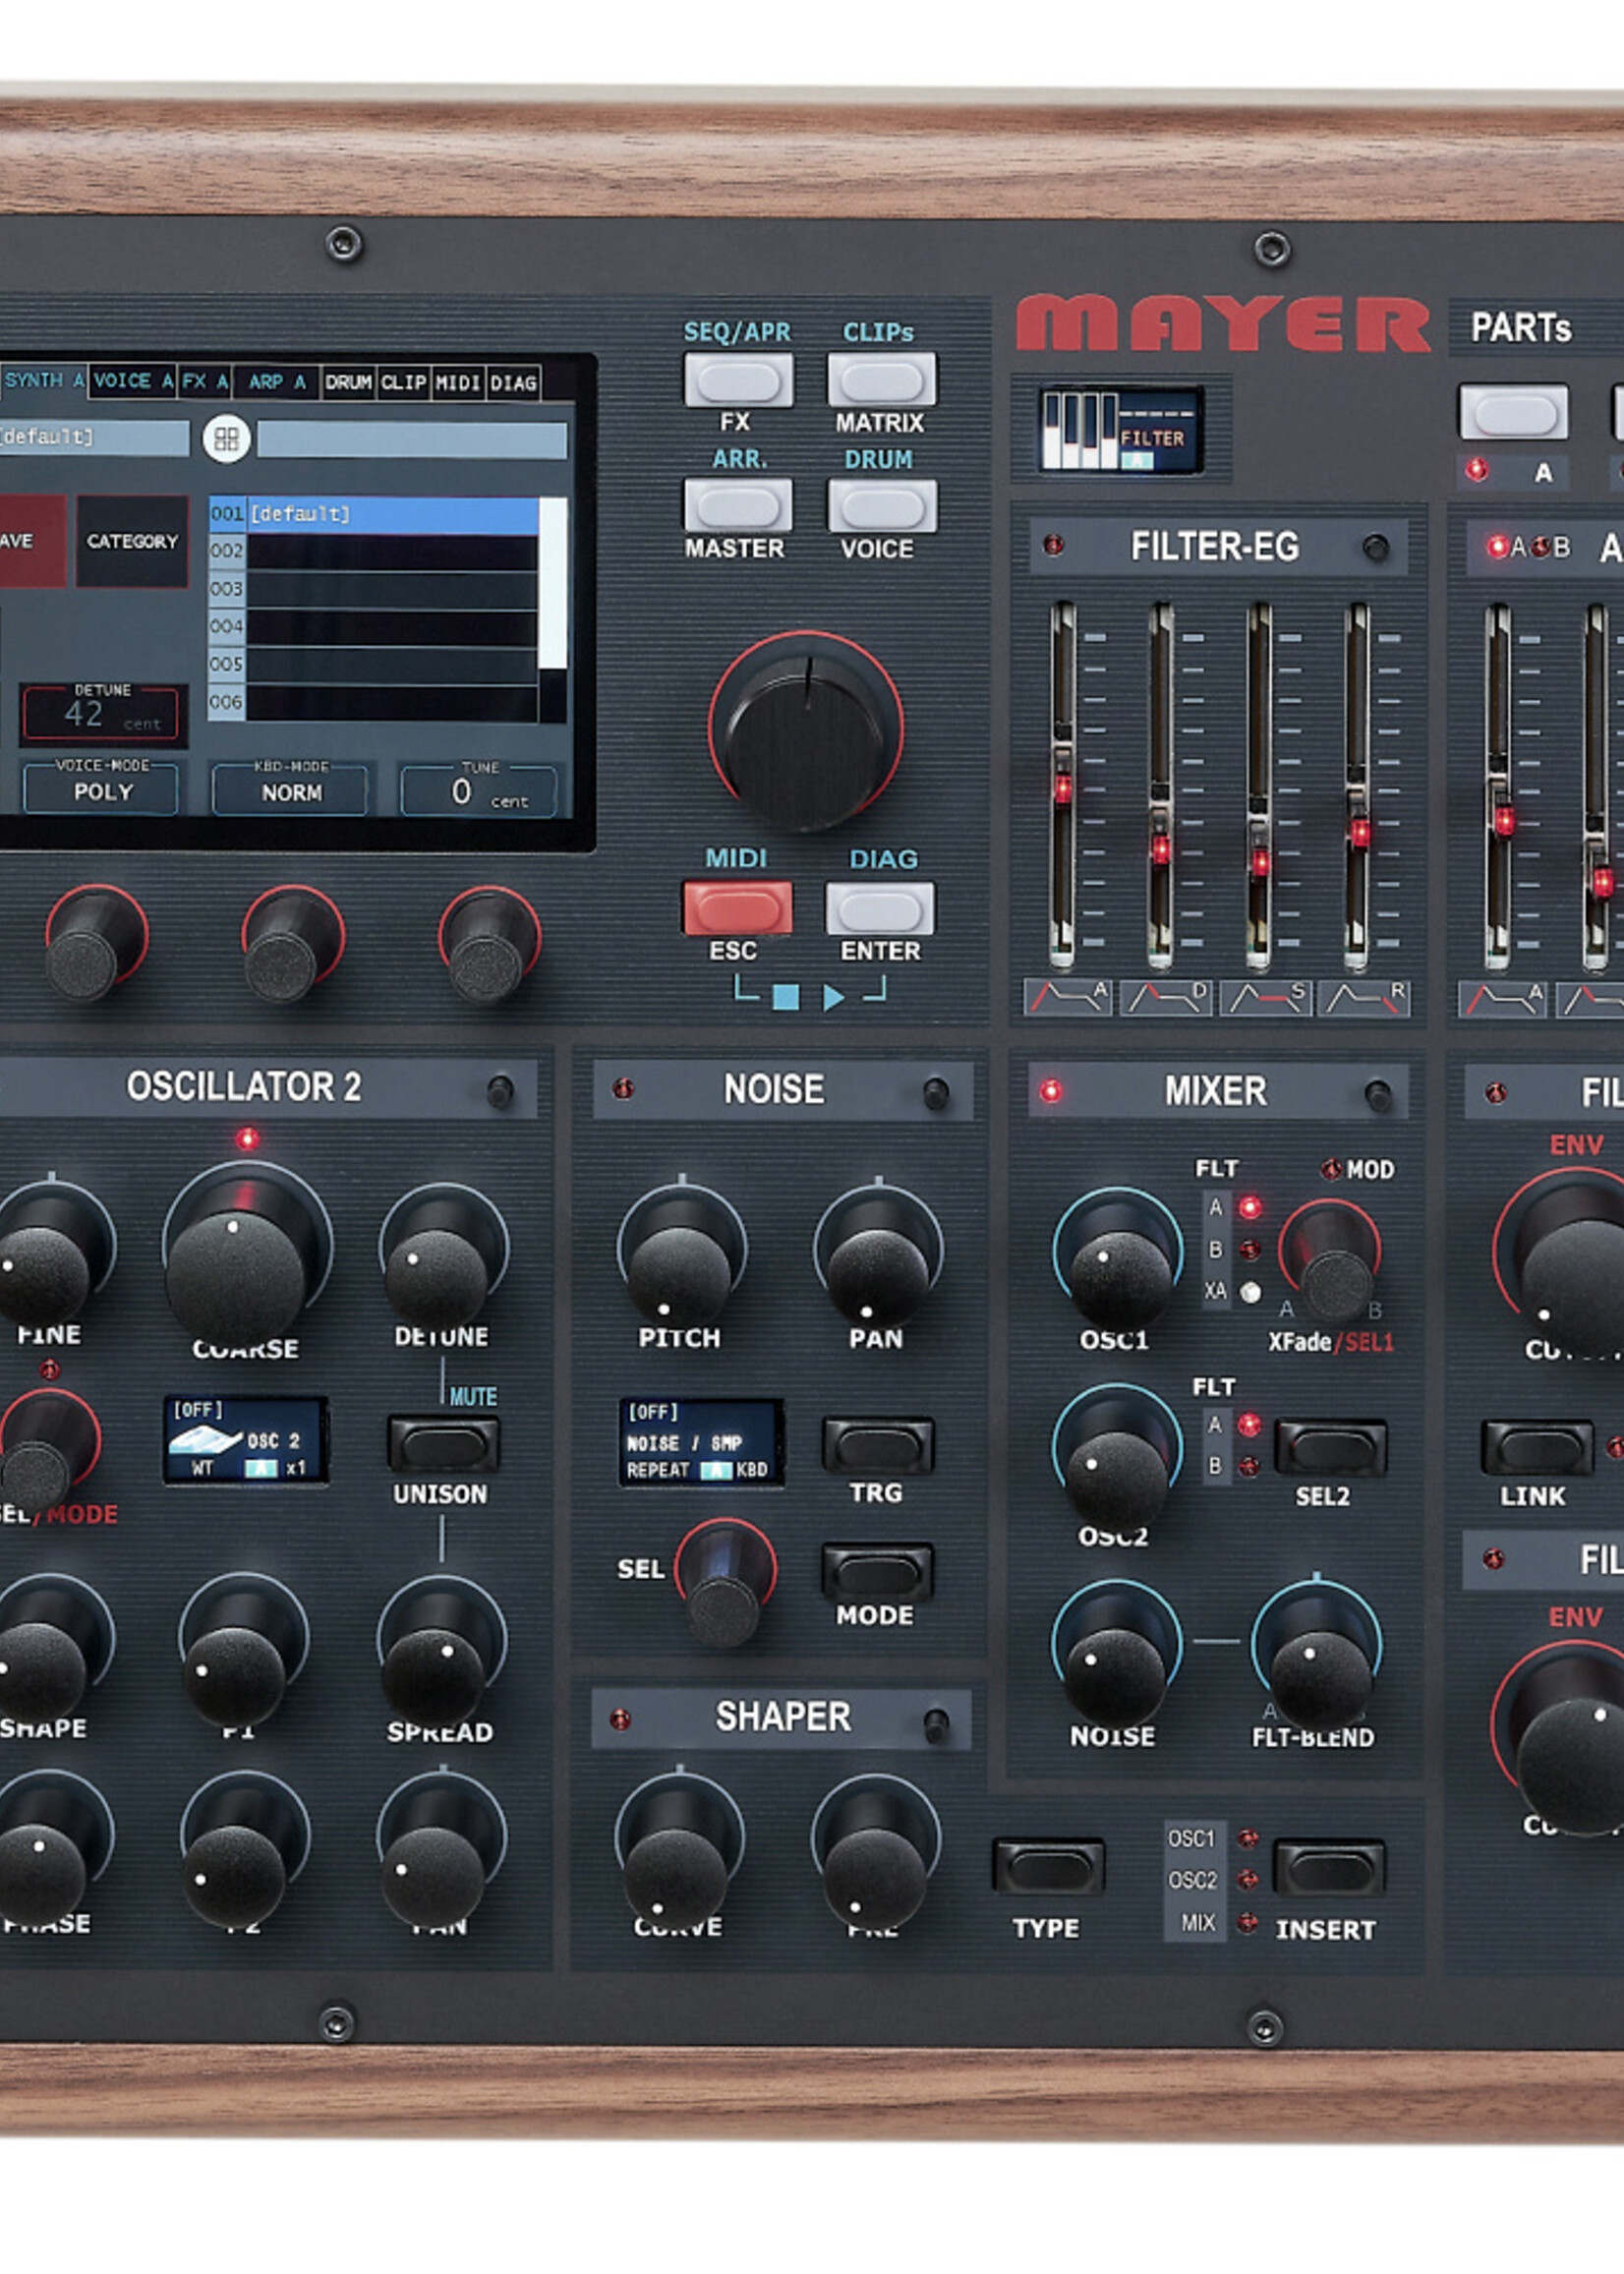Toggle the UNISON MUTE button

tap(444, 1445)
